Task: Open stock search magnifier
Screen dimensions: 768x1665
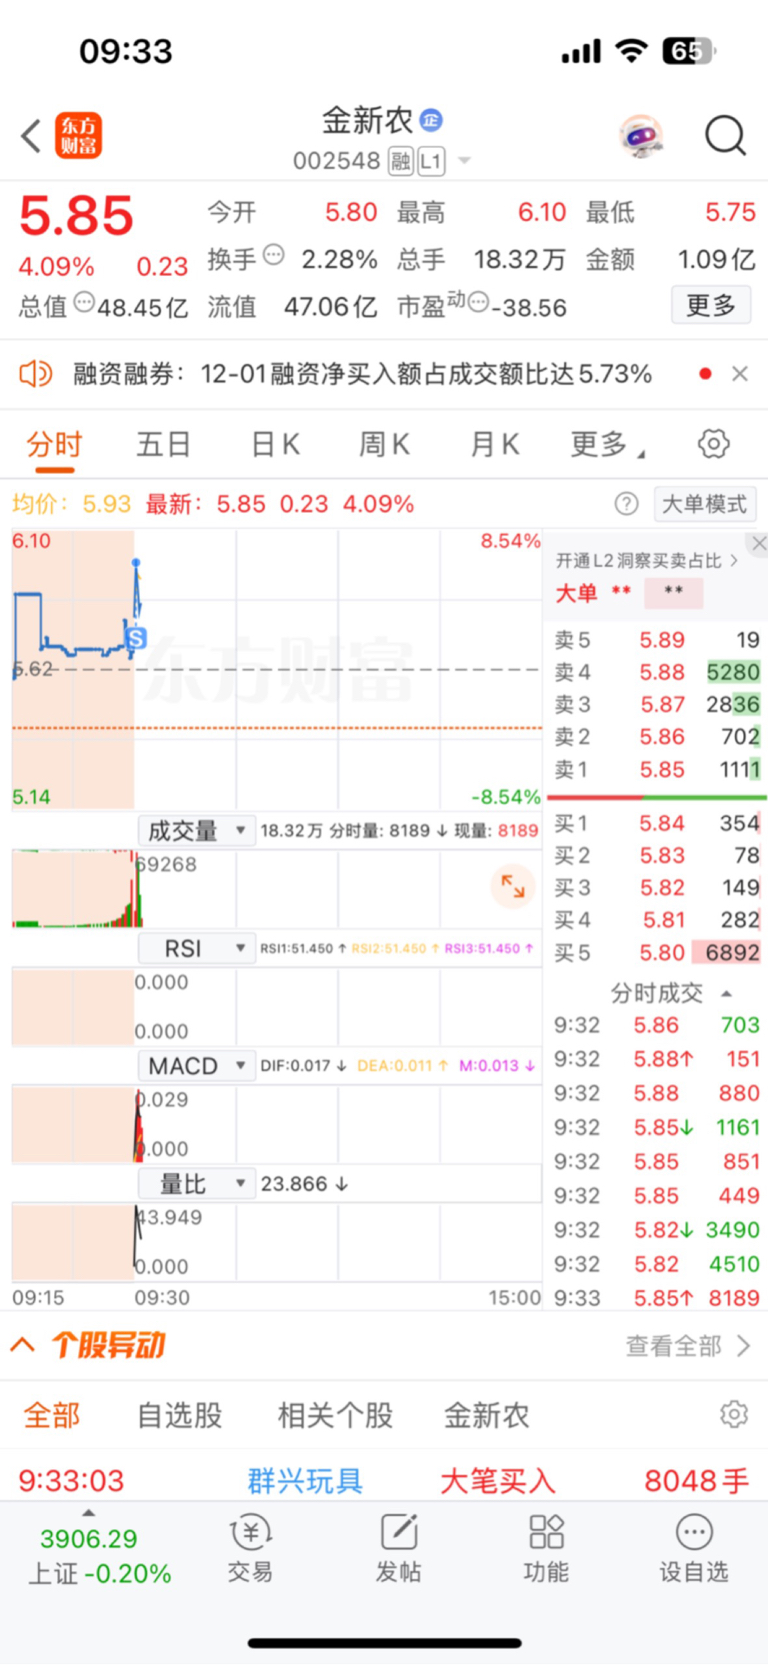Action: [725, 135]
